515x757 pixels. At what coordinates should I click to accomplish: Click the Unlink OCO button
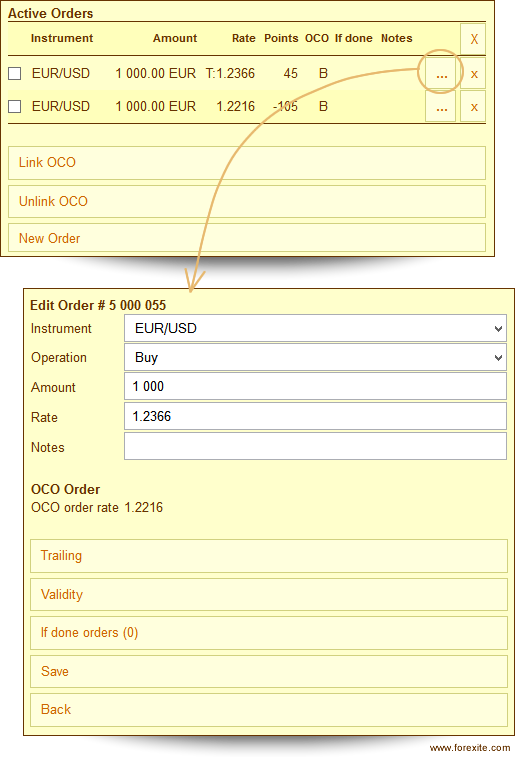coord(247,201)
